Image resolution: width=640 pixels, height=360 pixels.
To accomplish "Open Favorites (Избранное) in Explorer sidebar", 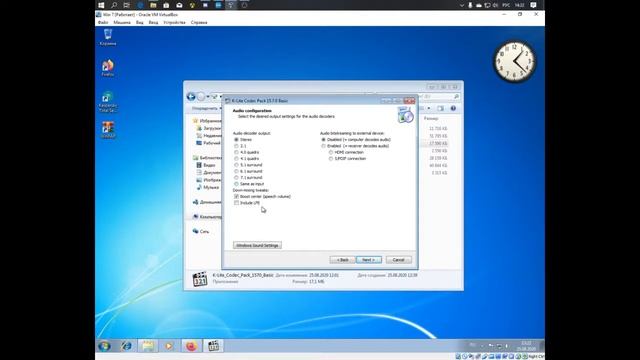I will [x=207, y=121].
